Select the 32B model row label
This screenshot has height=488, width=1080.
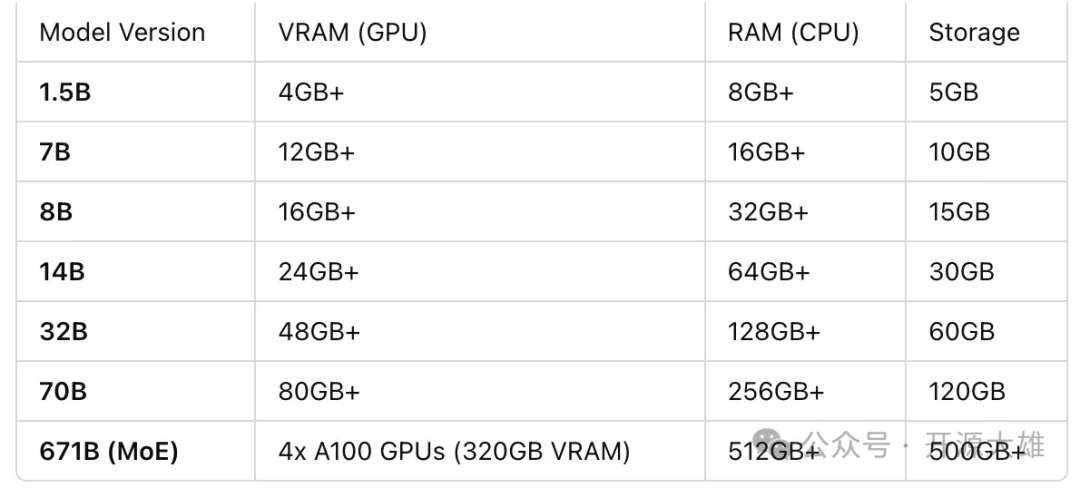(x=63, y=331)
